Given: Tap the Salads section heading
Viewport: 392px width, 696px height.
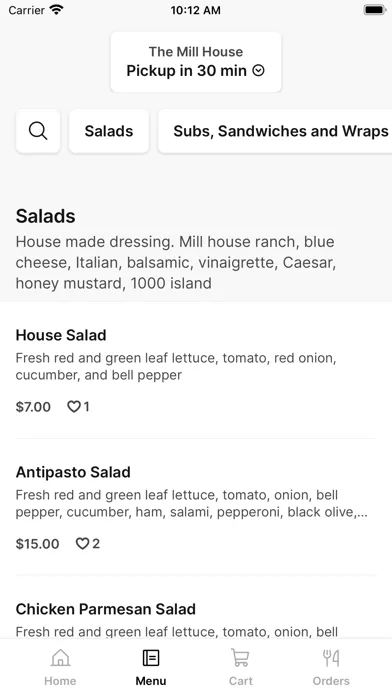Looking at the screenshot, I should (46, 216).
